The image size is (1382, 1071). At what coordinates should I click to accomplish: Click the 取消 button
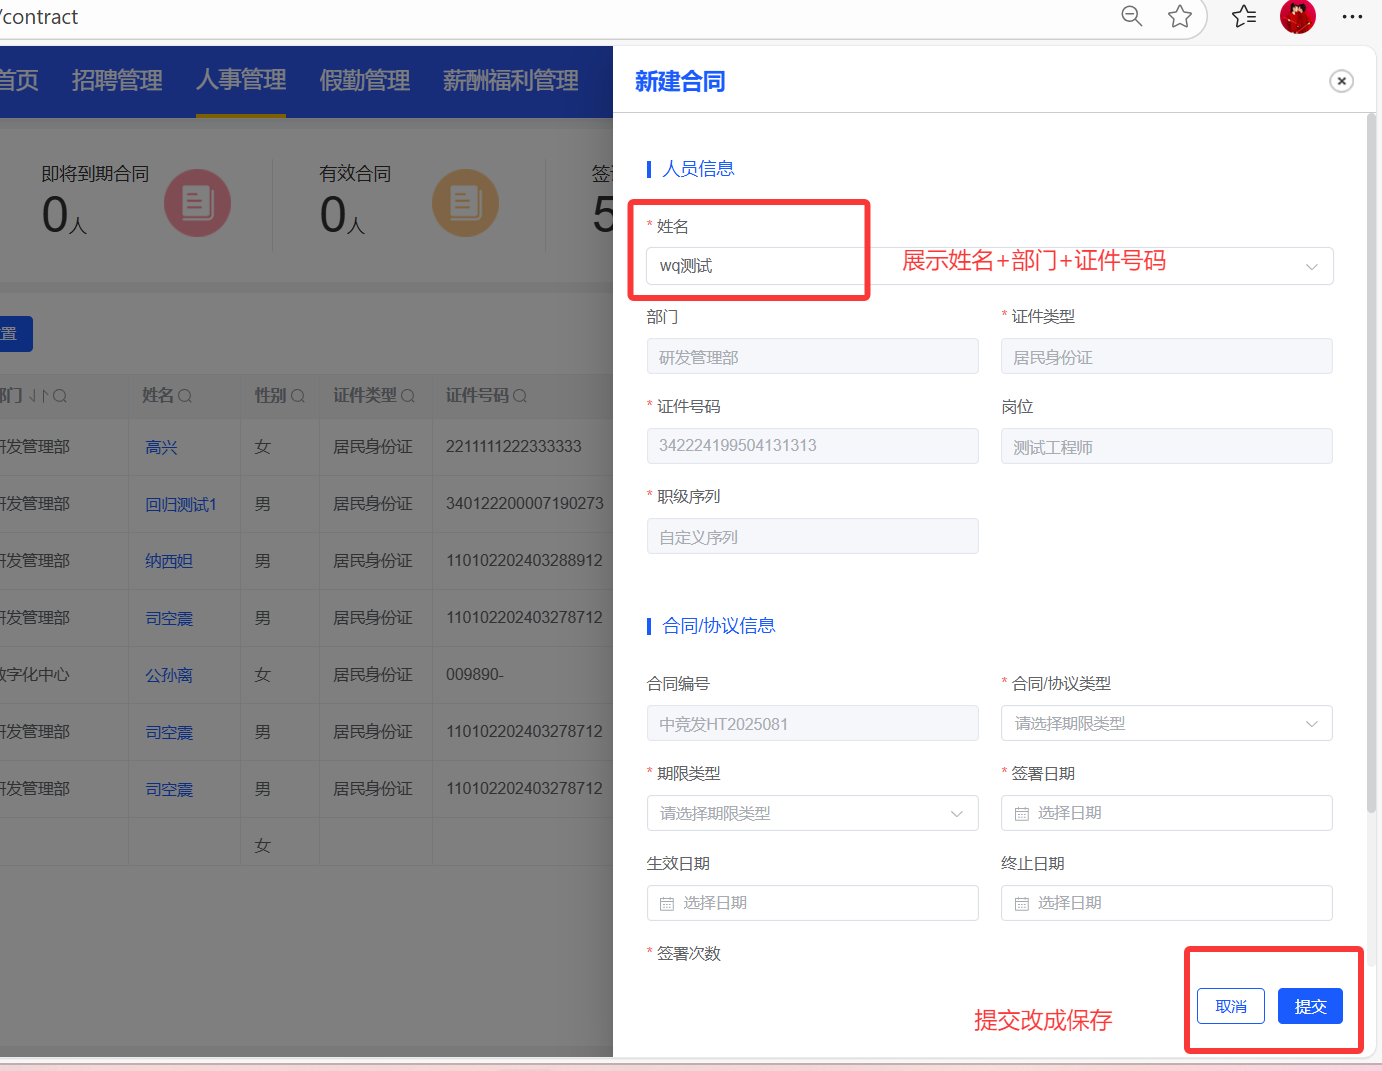pyautogui.click(x=1231, y=1006)
